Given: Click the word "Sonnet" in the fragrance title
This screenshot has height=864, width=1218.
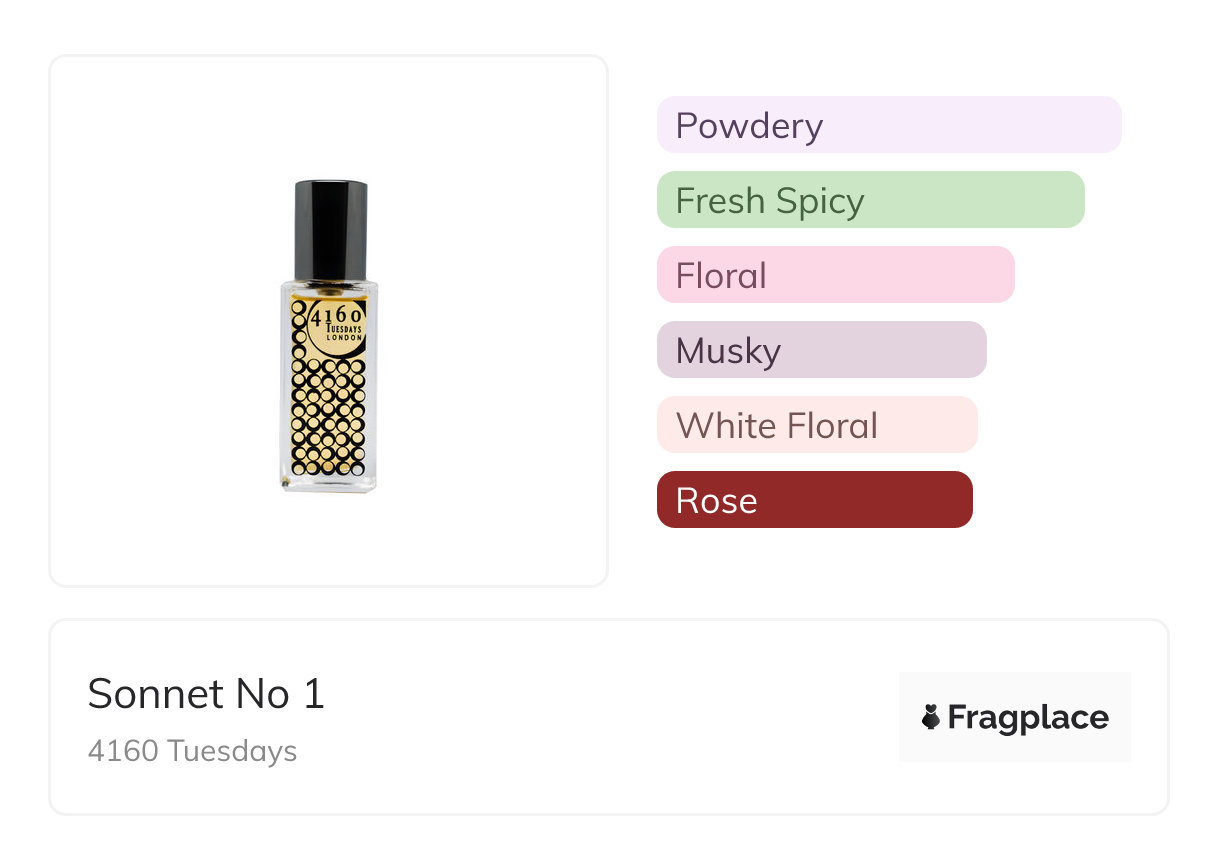Looking at the screenshot, I should tap(154, 694).
